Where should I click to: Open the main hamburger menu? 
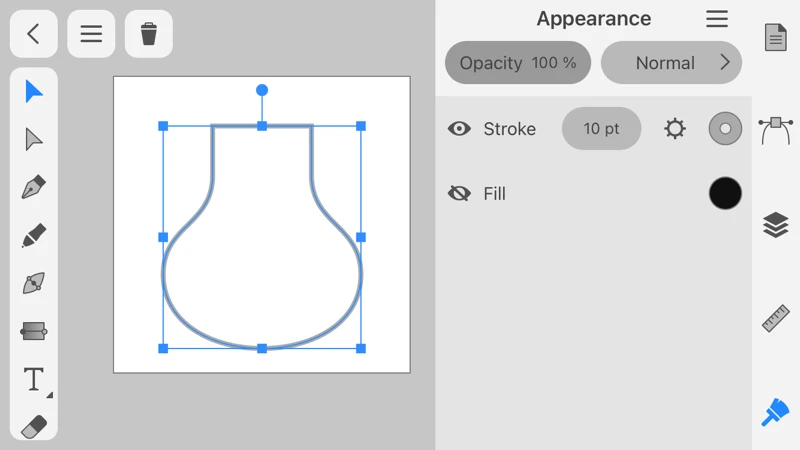[x=91, y=34]
